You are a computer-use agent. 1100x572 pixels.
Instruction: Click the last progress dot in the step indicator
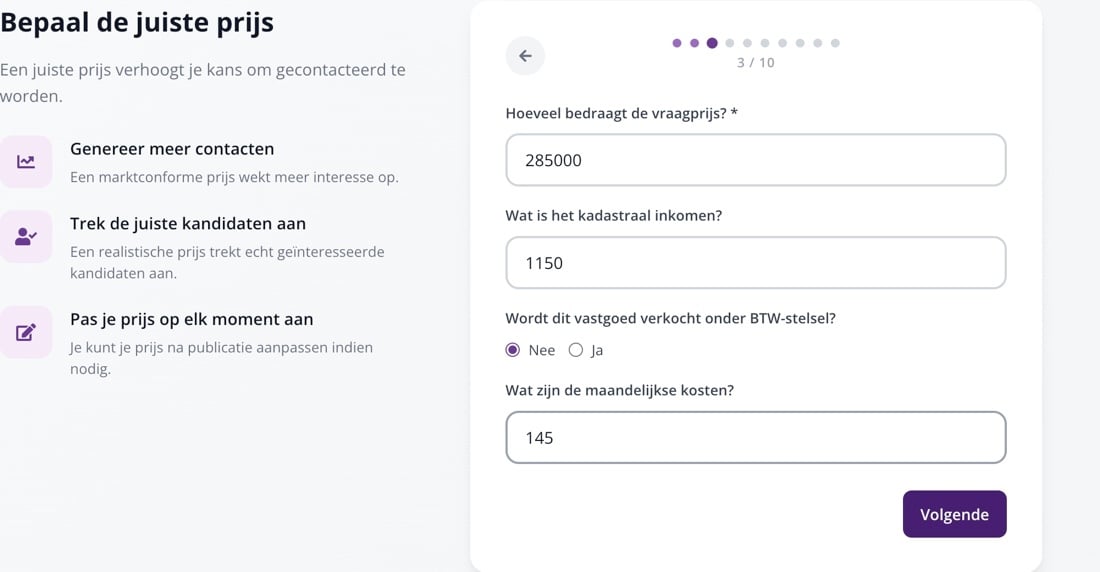835,43
